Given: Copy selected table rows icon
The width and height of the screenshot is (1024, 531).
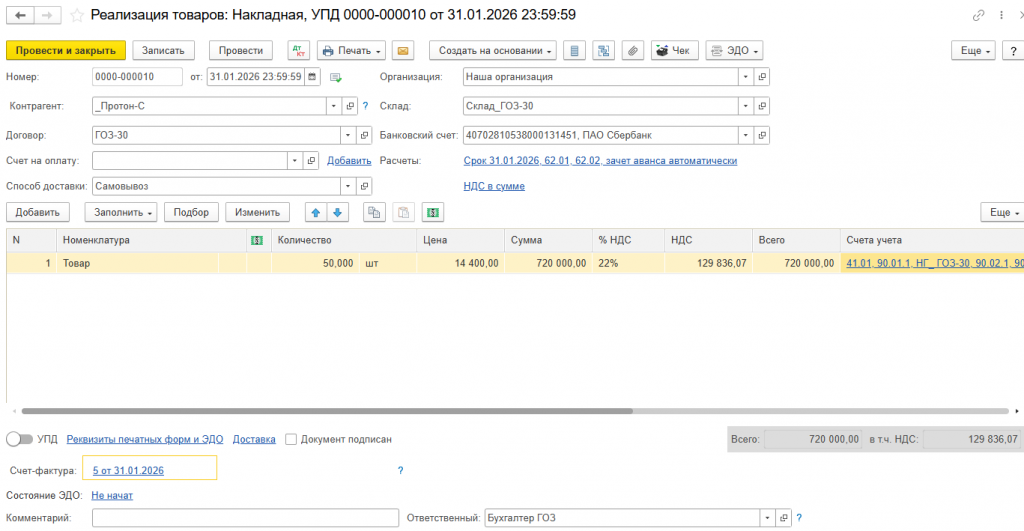Looking at the screenshot, I should pos(374,212).
